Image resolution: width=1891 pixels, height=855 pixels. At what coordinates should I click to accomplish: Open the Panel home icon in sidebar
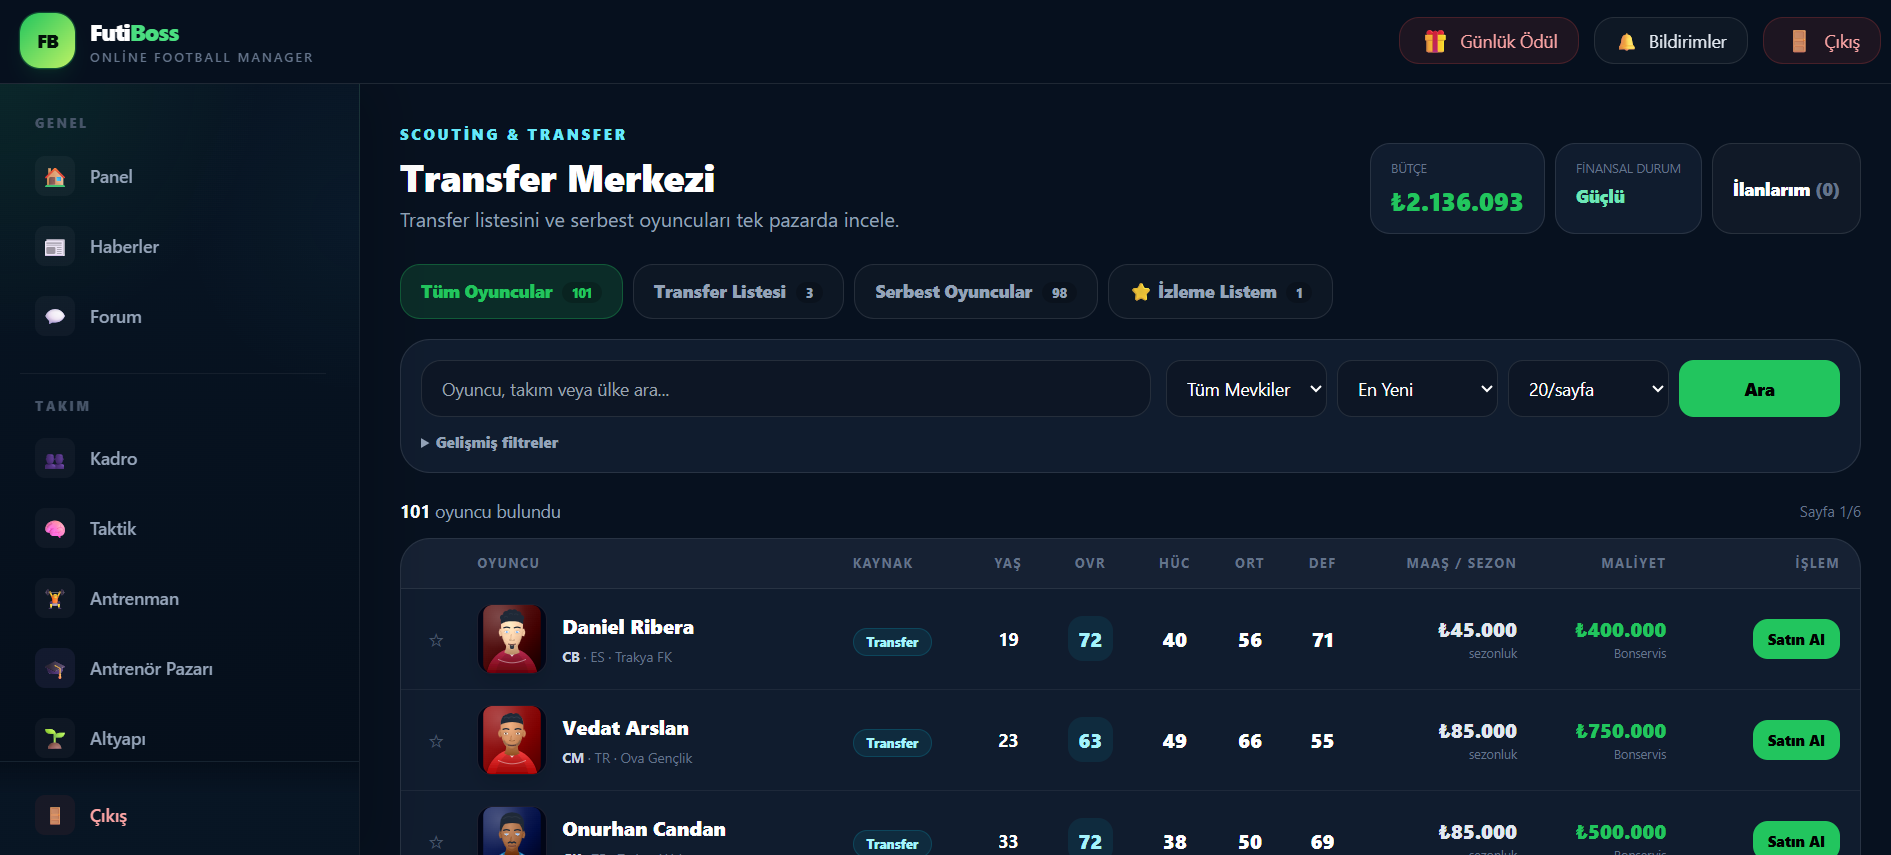pos(55,177)
